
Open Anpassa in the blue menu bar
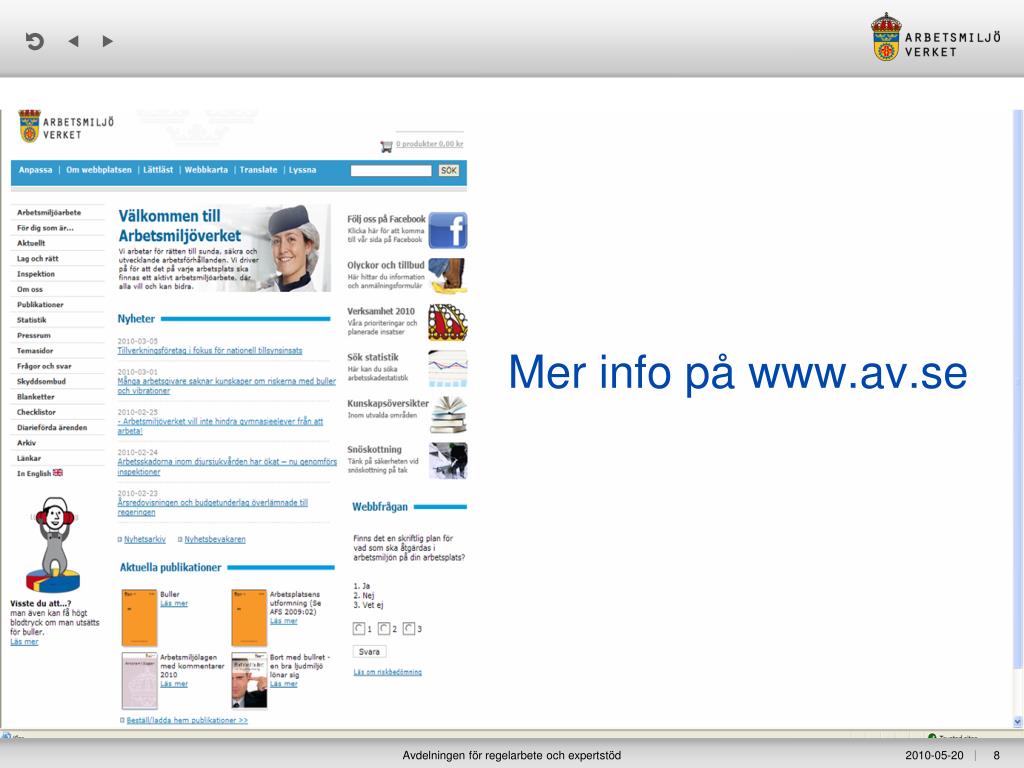coord(35,170)
